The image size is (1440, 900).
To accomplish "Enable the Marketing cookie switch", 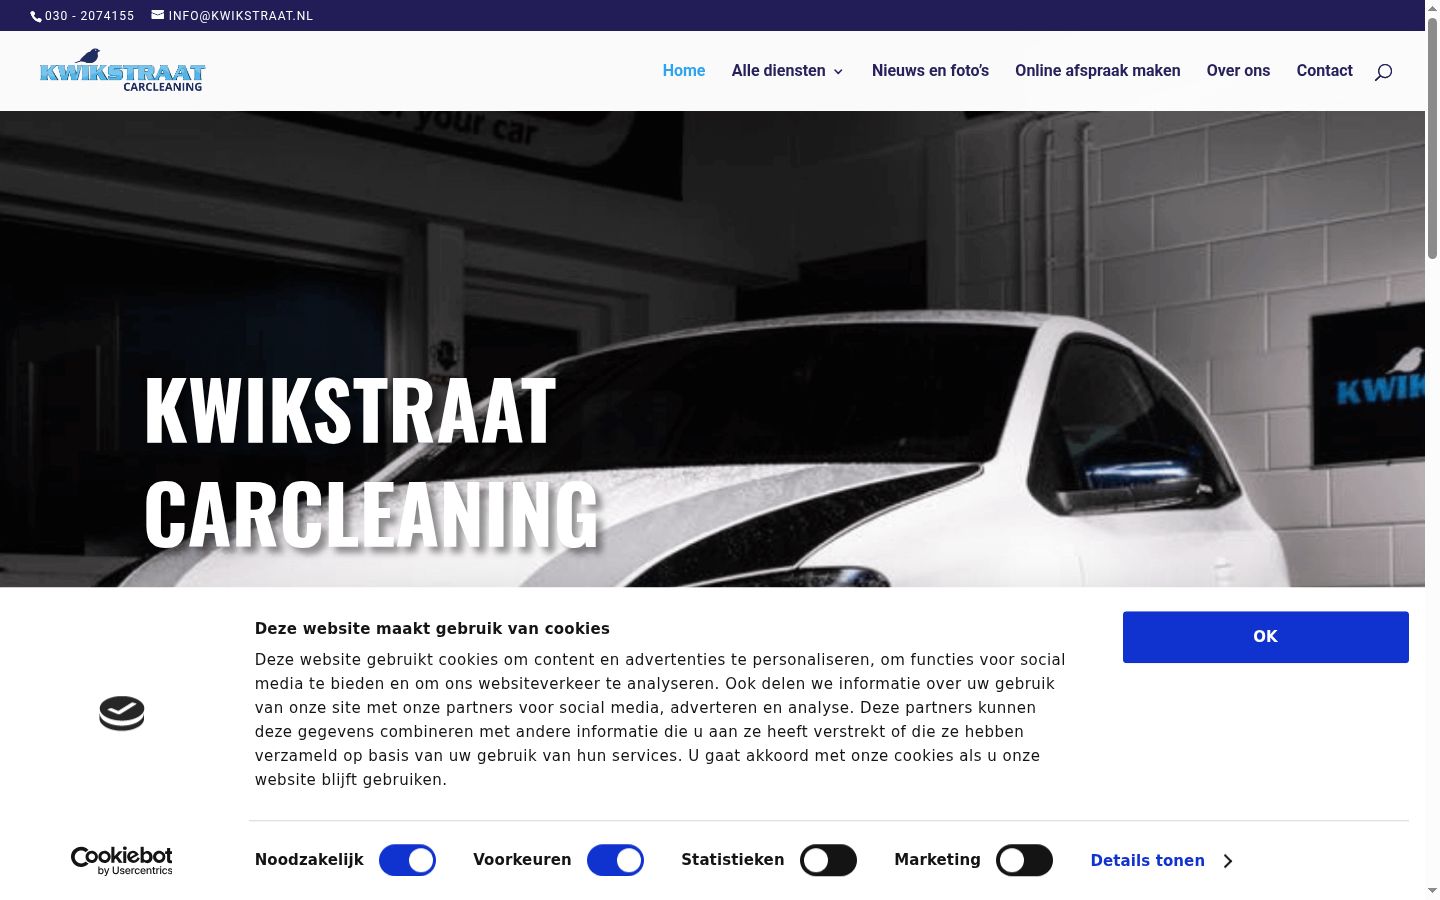I will tap(1024, 860).
